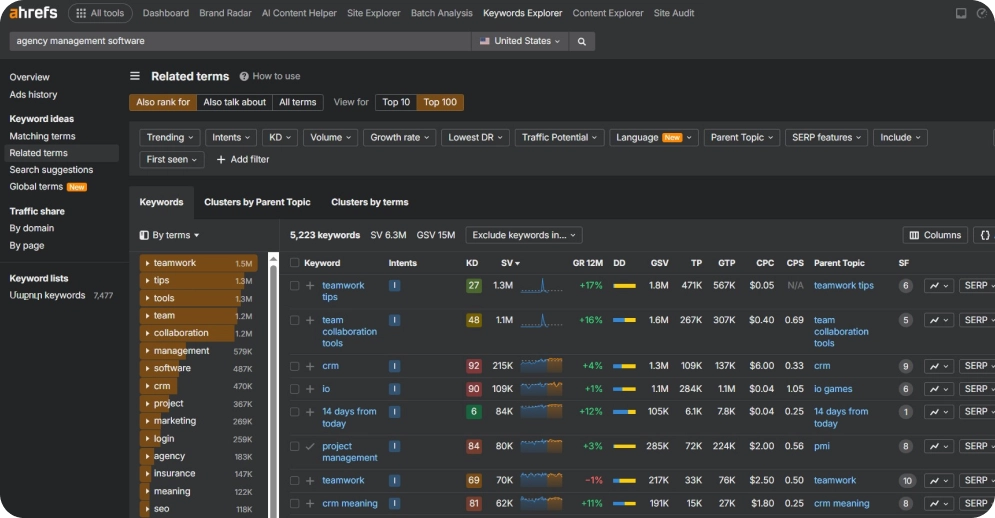Screen dimensions: 995x518
Task: Check the project management row checkbox
Action: pos(294,446)
